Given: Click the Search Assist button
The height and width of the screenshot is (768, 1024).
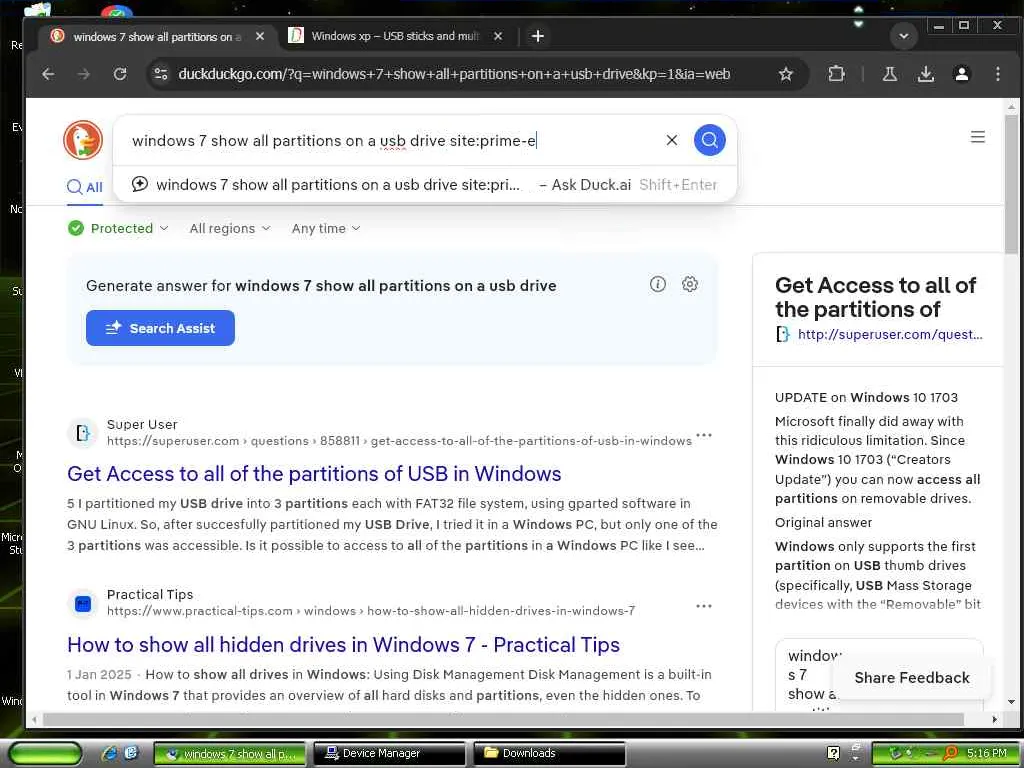Looking at the screenshot, I should 160,328.
